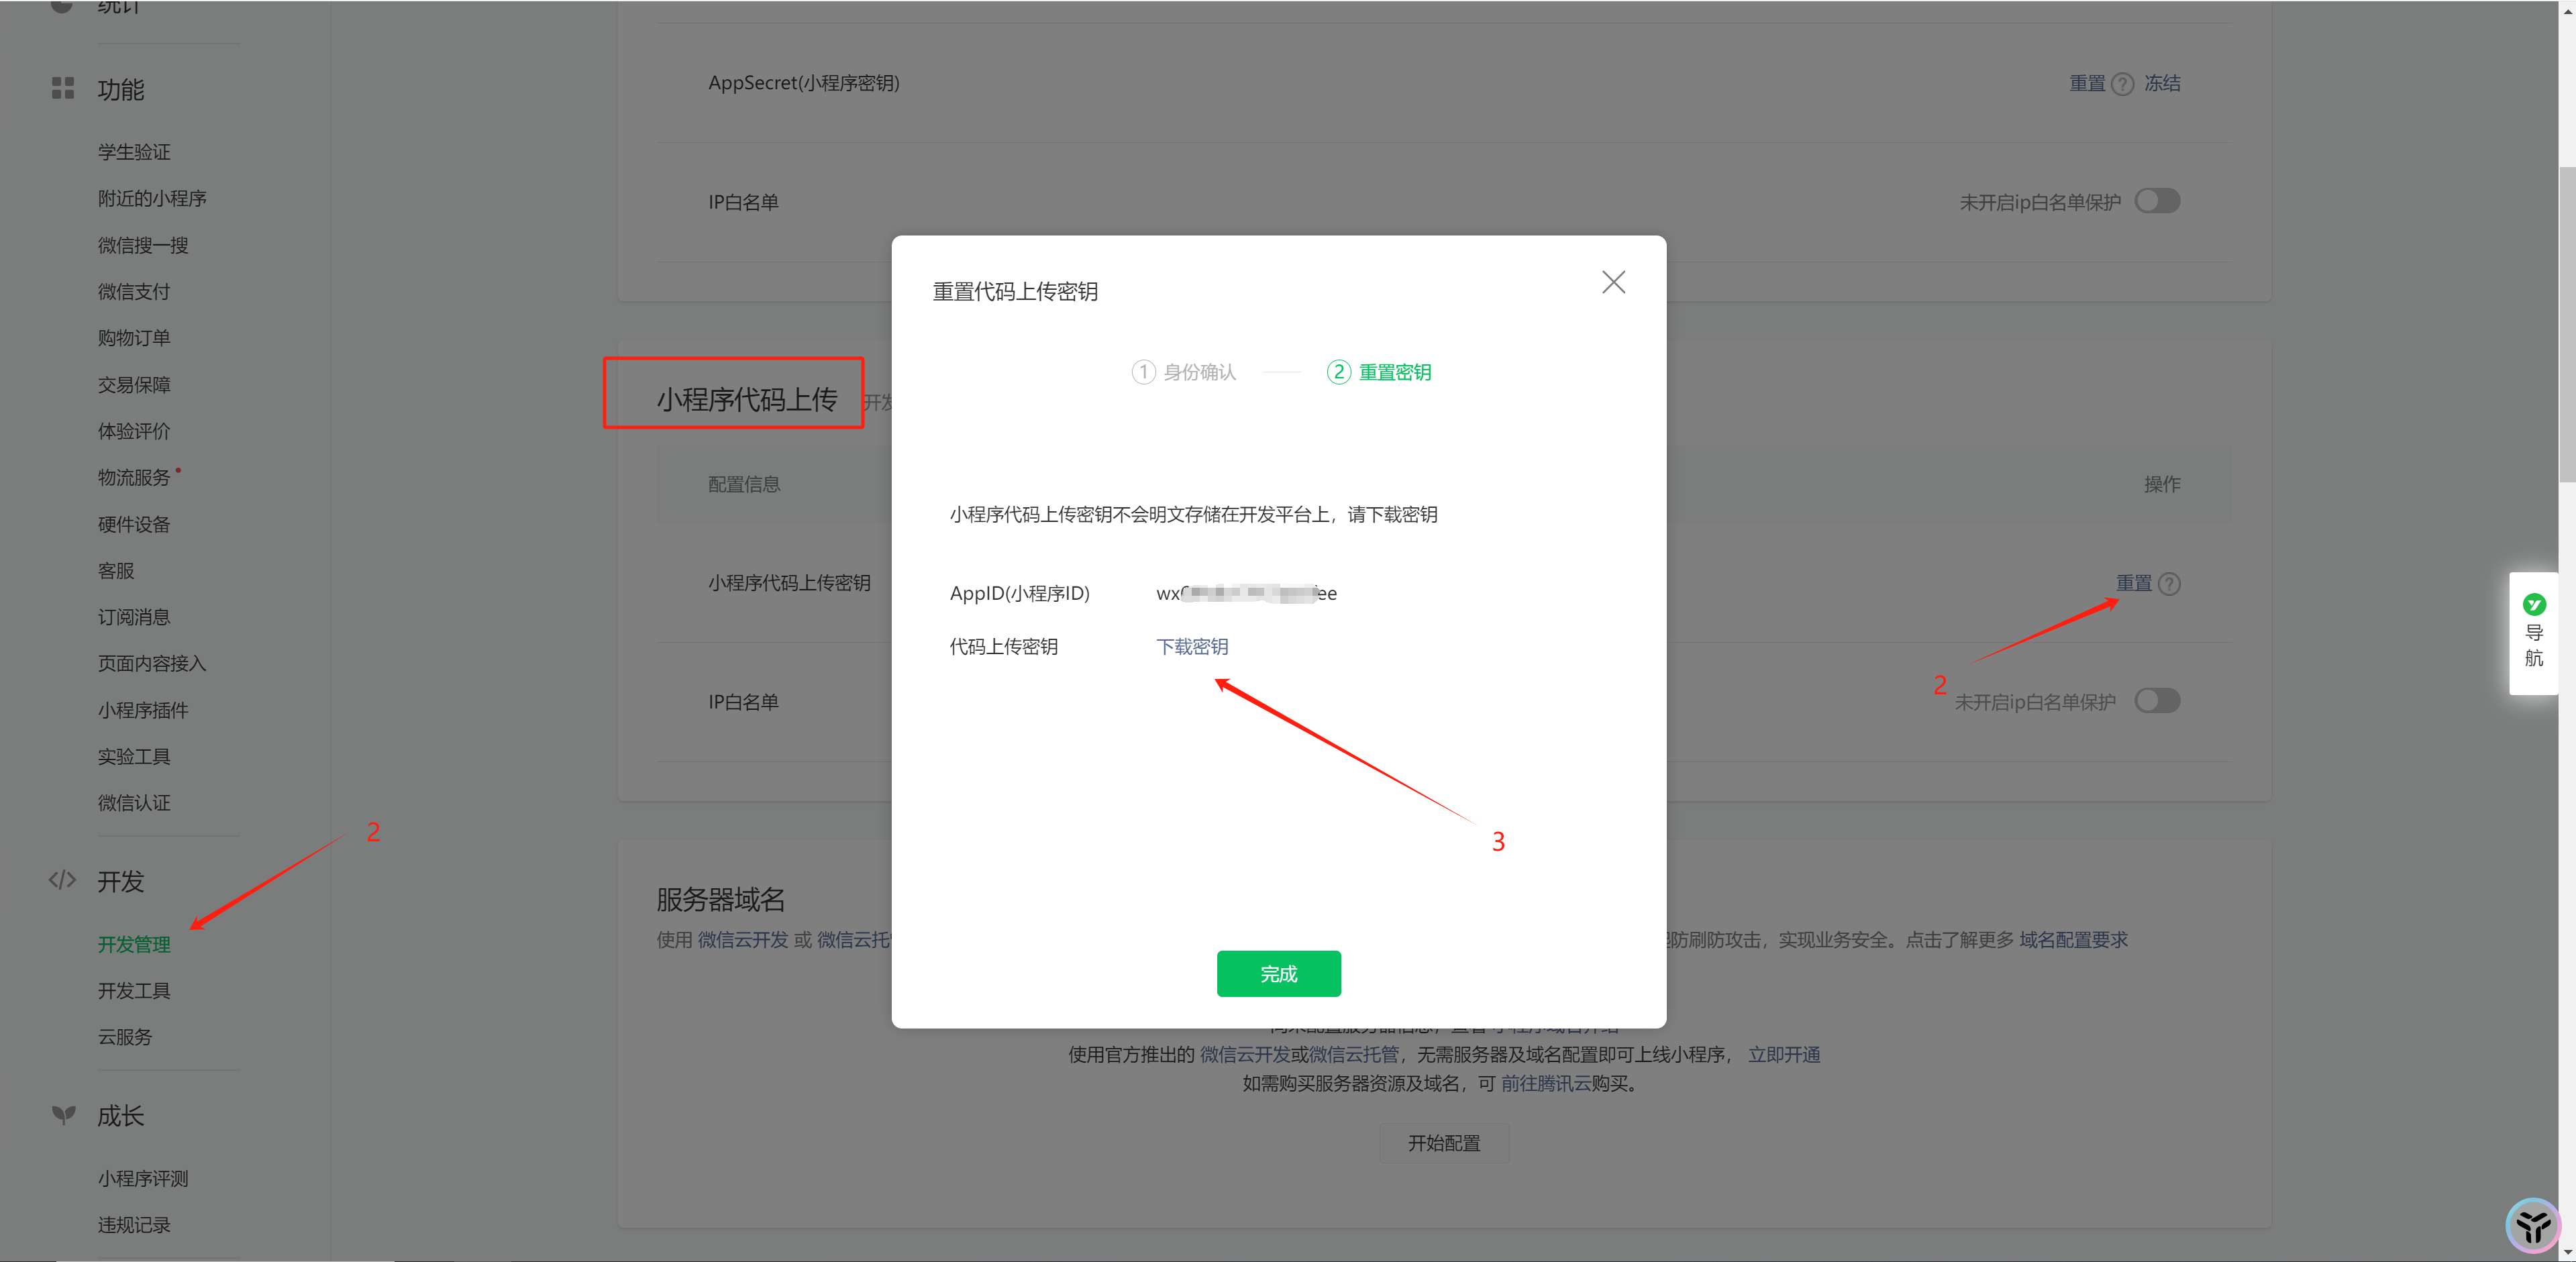Open 开发工具 menu item
Screen dimensions: 2576x1262
[134, 991]
